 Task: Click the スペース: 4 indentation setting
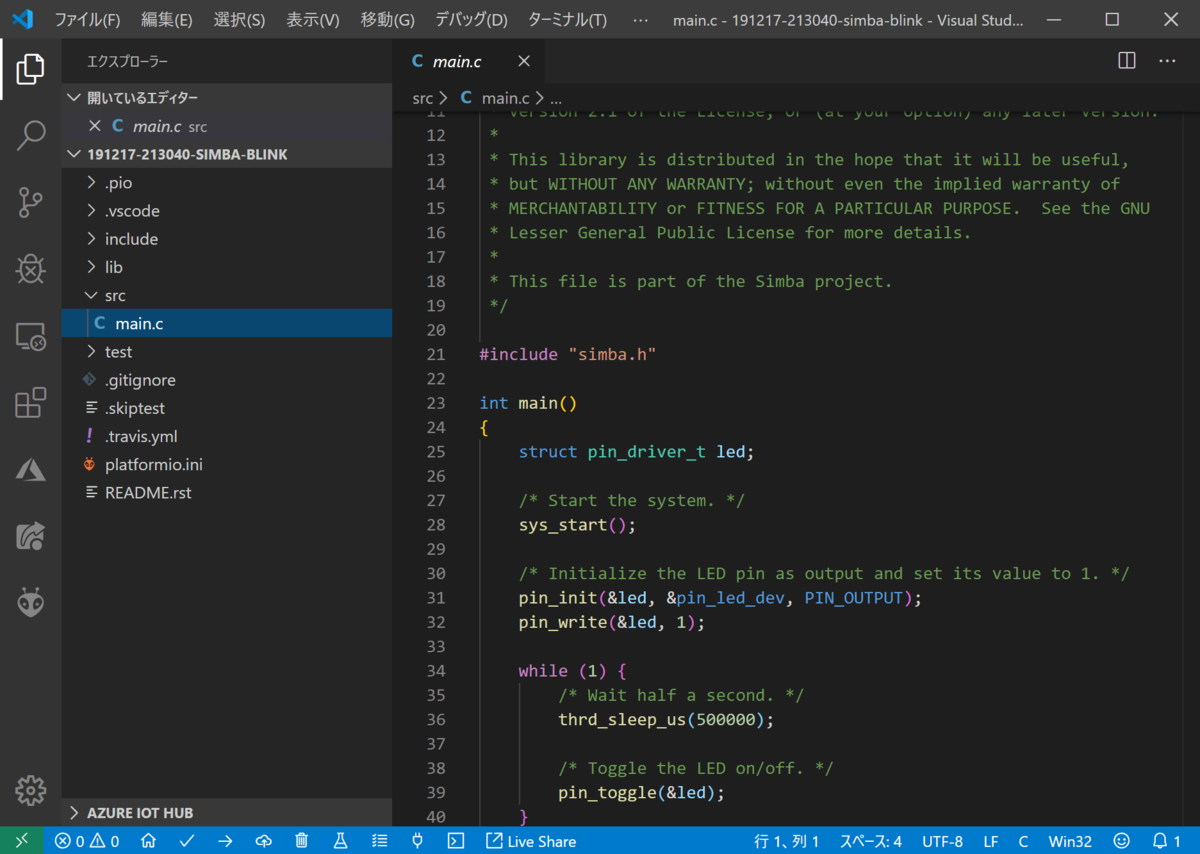point(870,841)
